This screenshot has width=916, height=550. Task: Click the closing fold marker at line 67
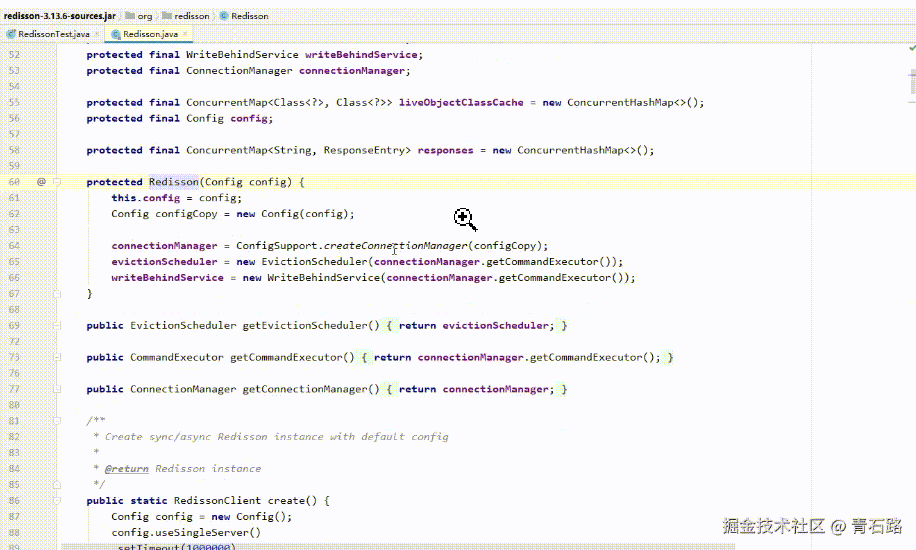pyautogui.click(x=57, y=293)
